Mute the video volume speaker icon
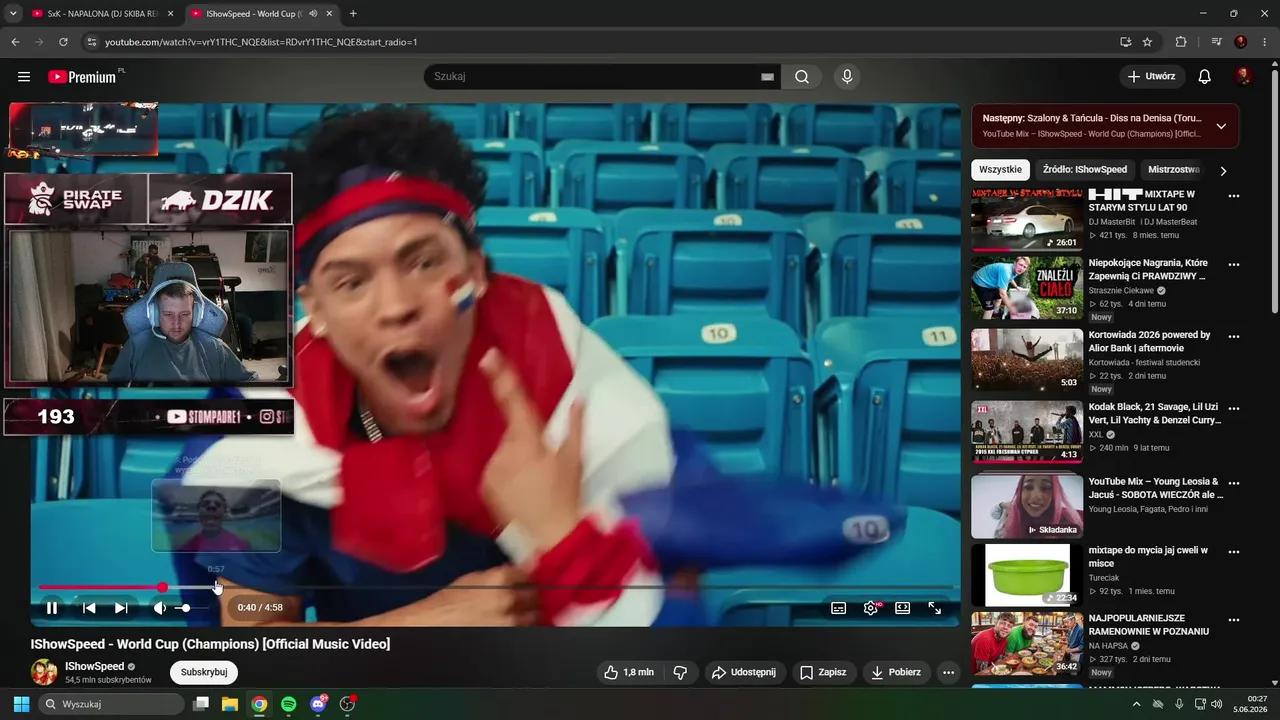The width and height of the screenshot is (1280, 720). point(159,608)
